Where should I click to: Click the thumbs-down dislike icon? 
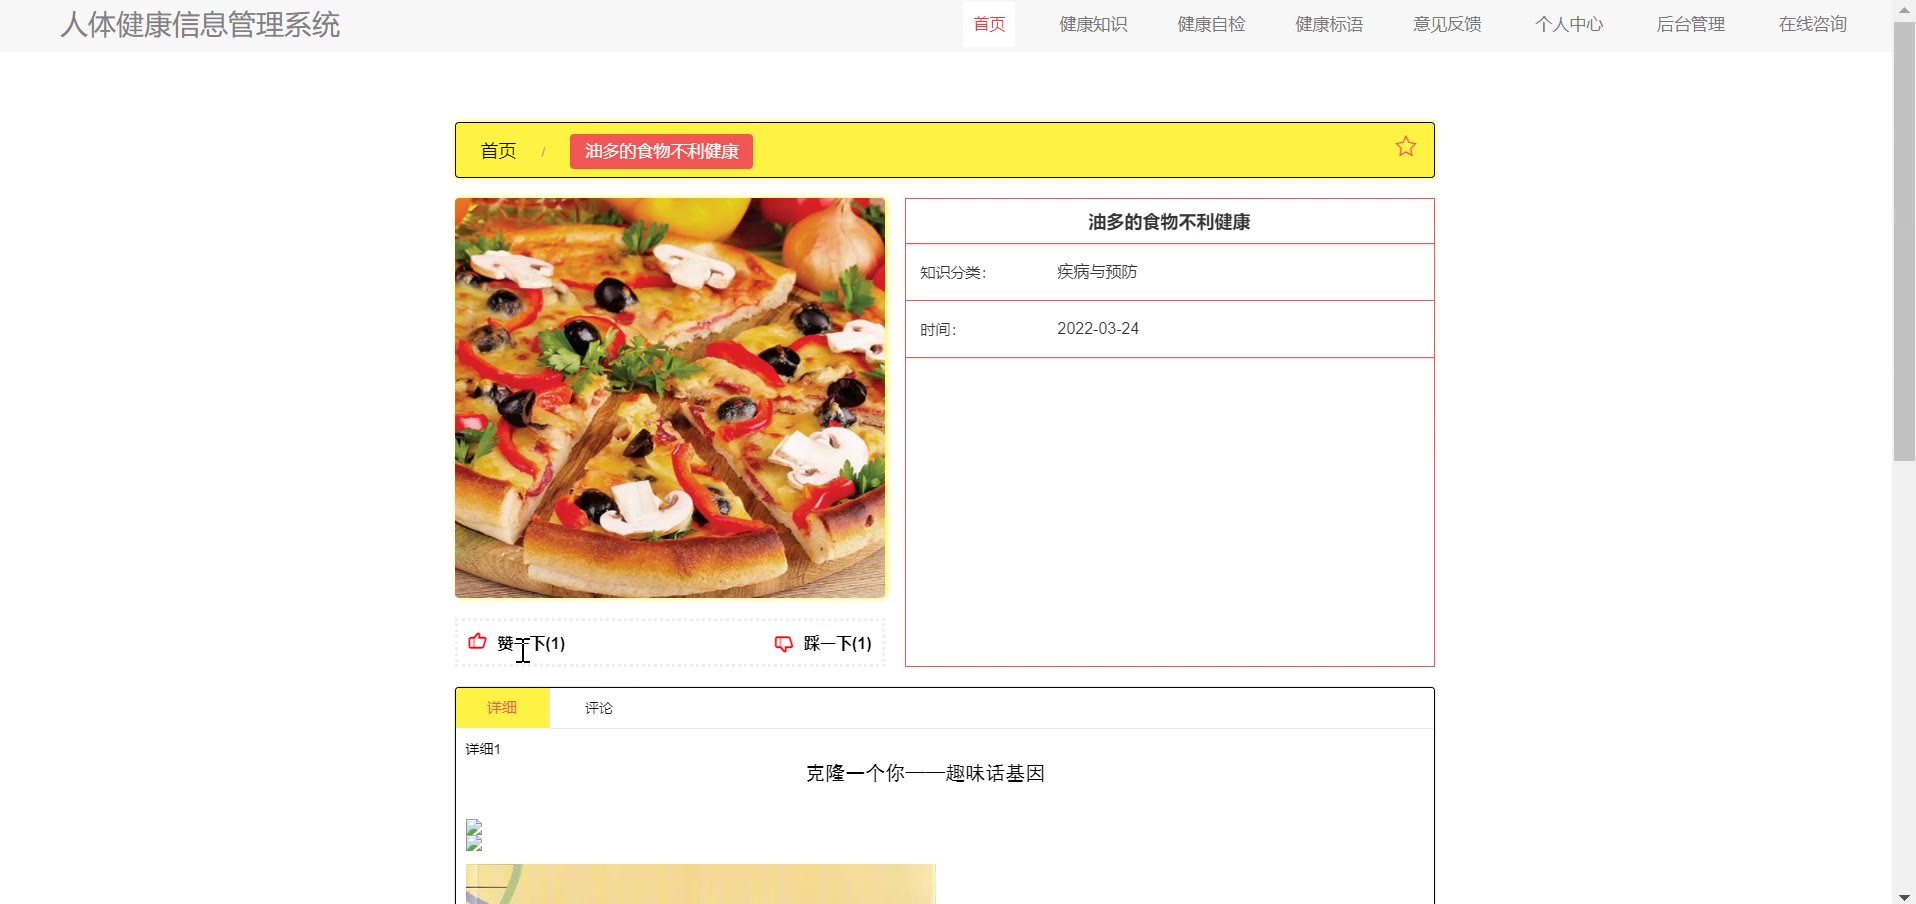click(783, 643)
